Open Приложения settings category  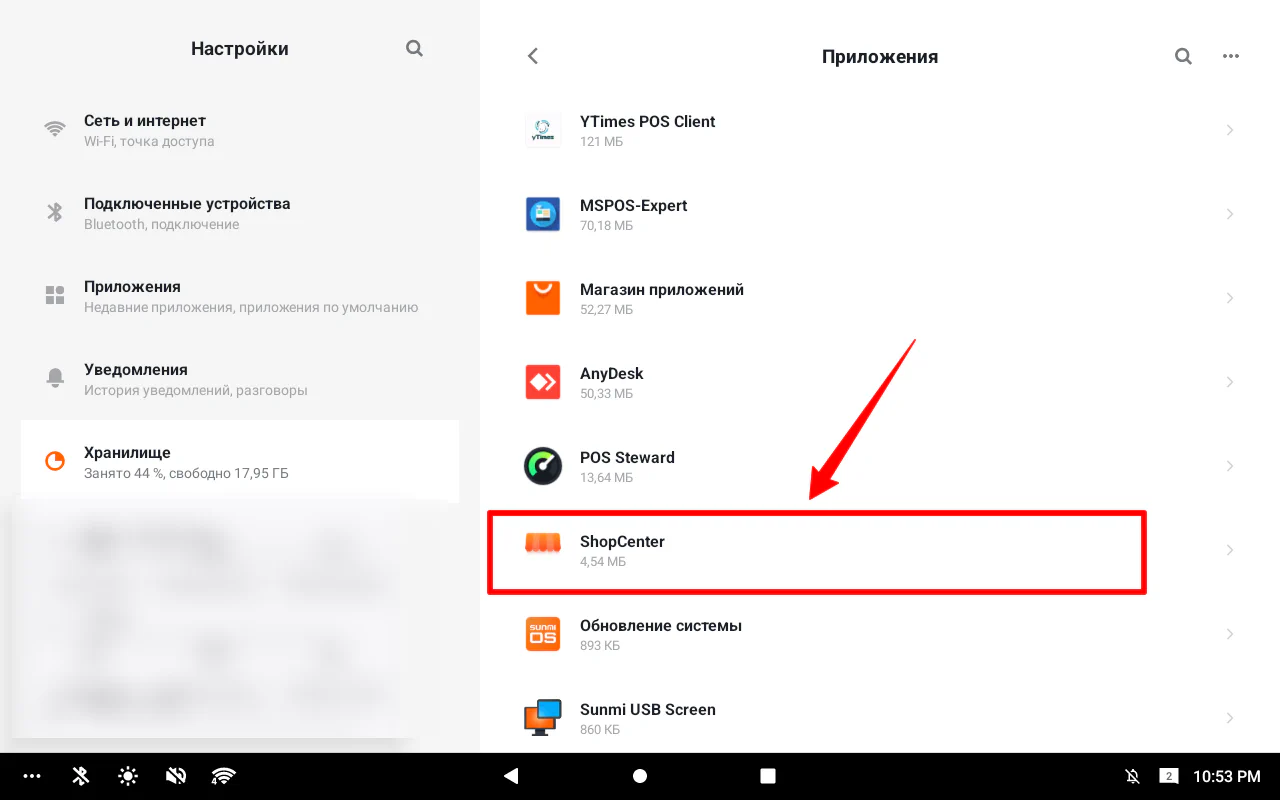point(240,296)
